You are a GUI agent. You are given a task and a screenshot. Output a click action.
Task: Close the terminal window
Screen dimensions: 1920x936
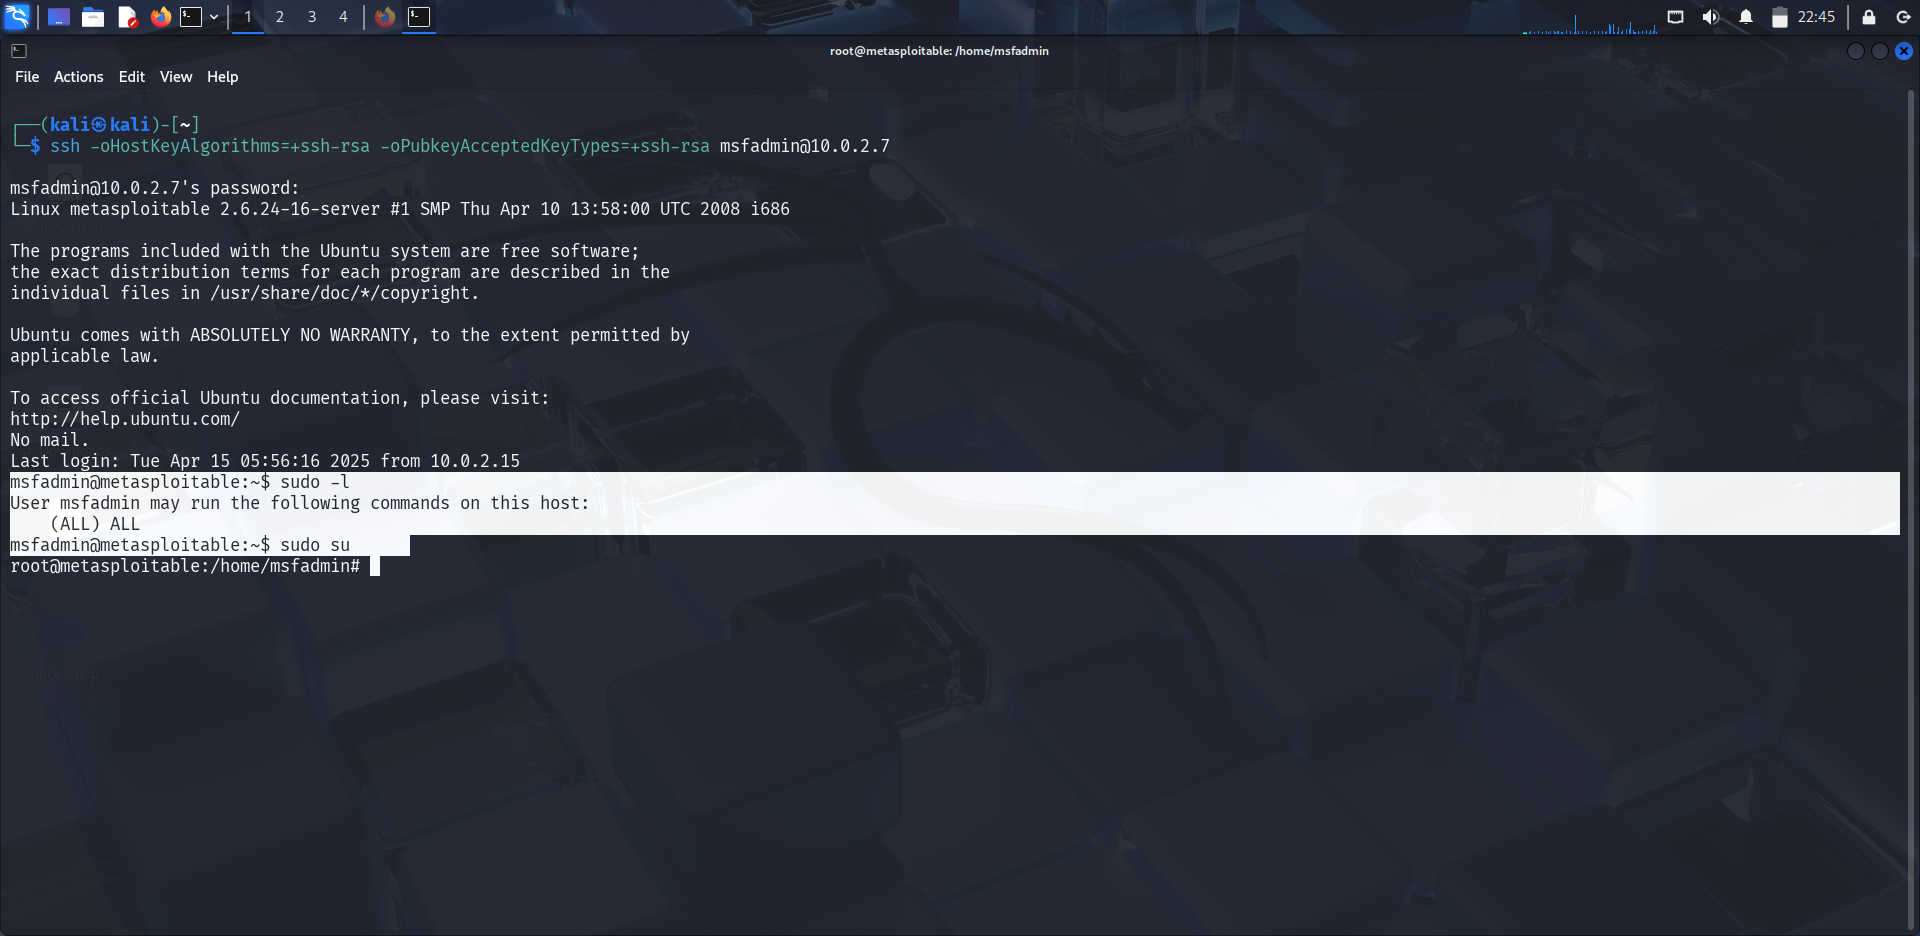(x=1904, y=51)
